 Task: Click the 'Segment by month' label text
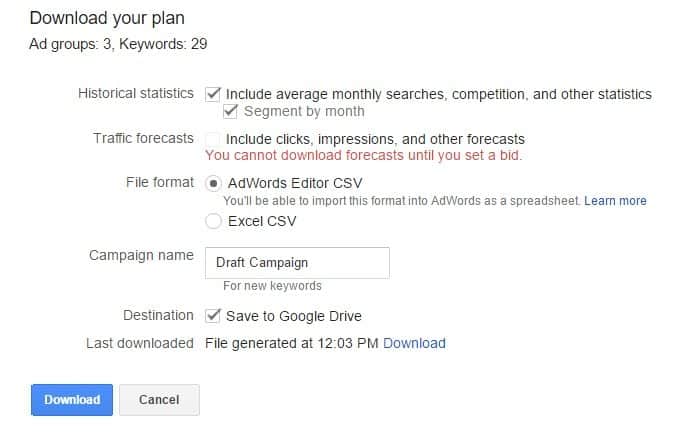point(304,111)
